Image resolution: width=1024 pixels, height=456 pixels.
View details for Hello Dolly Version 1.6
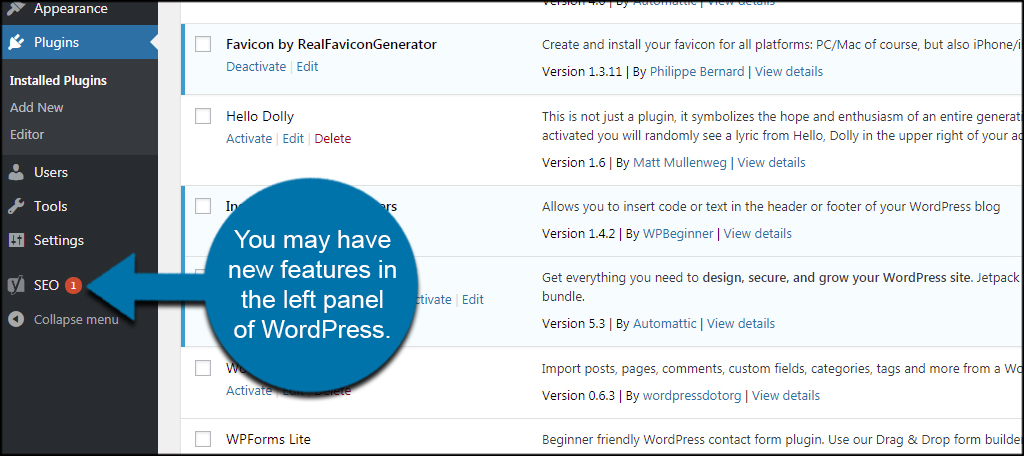(771, 163)
